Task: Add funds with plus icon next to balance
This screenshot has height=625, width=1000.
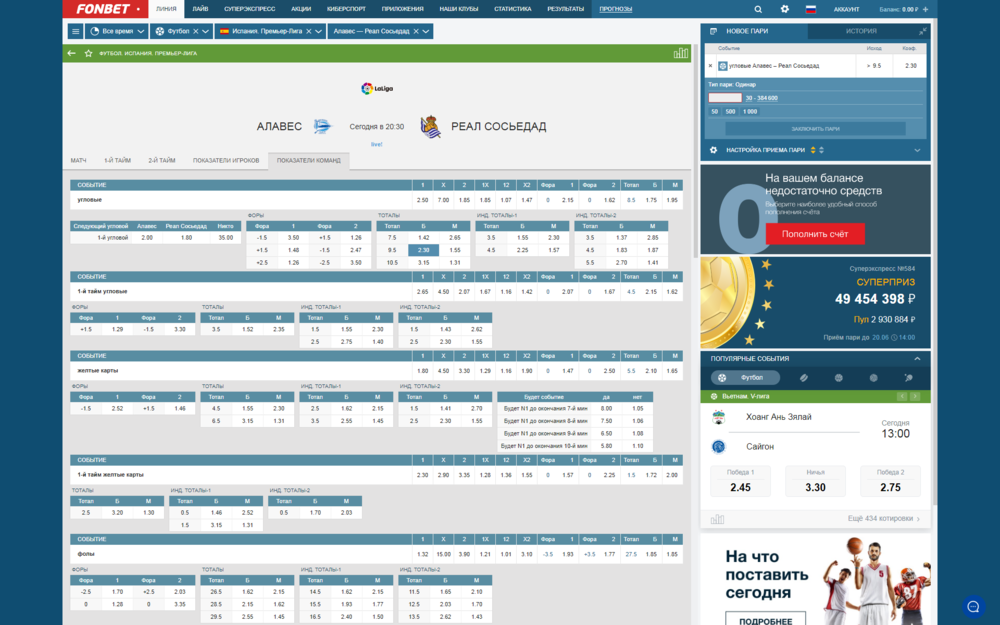Action: [925, 9]
